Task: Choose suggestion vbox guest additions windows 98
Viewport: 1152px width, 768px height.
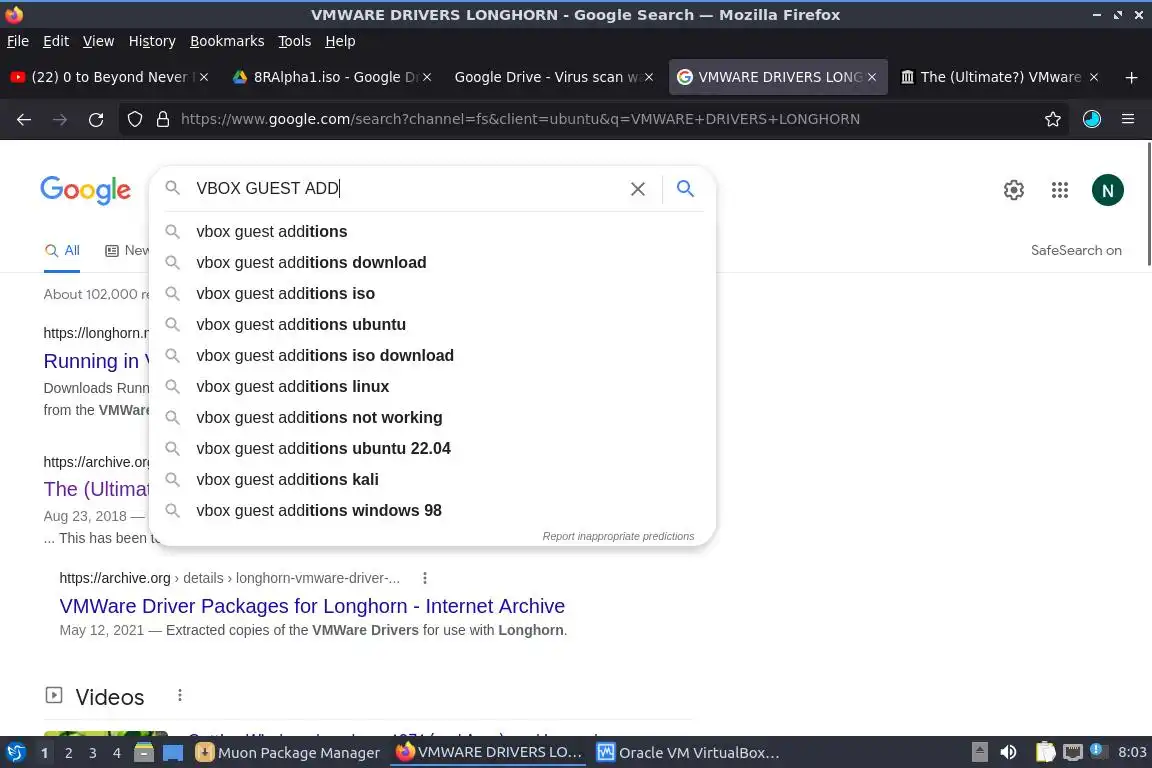Action: pos(432,510)
